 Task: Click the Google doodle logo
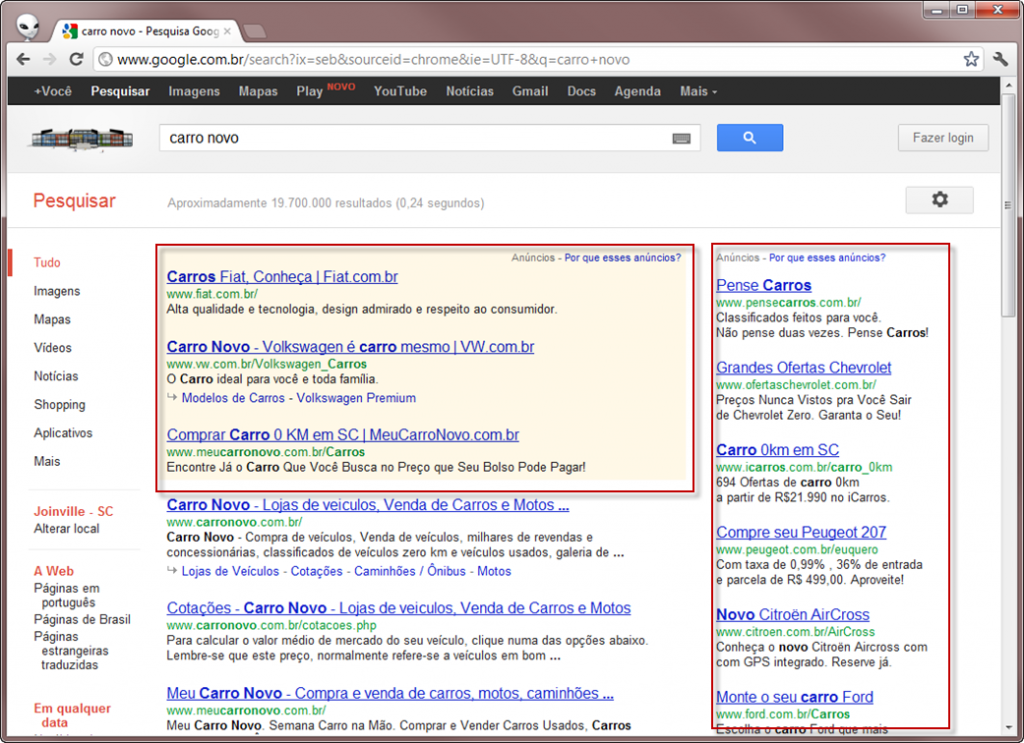click(81, 138)
